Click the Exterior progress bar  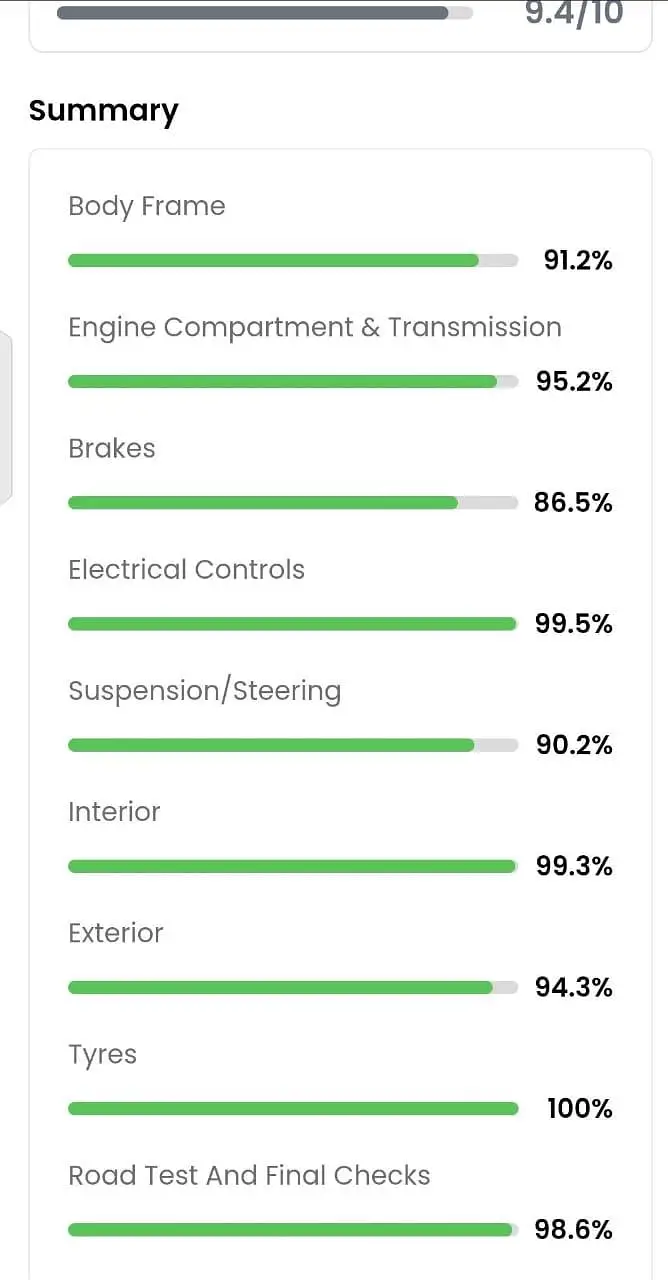(292, 988)
